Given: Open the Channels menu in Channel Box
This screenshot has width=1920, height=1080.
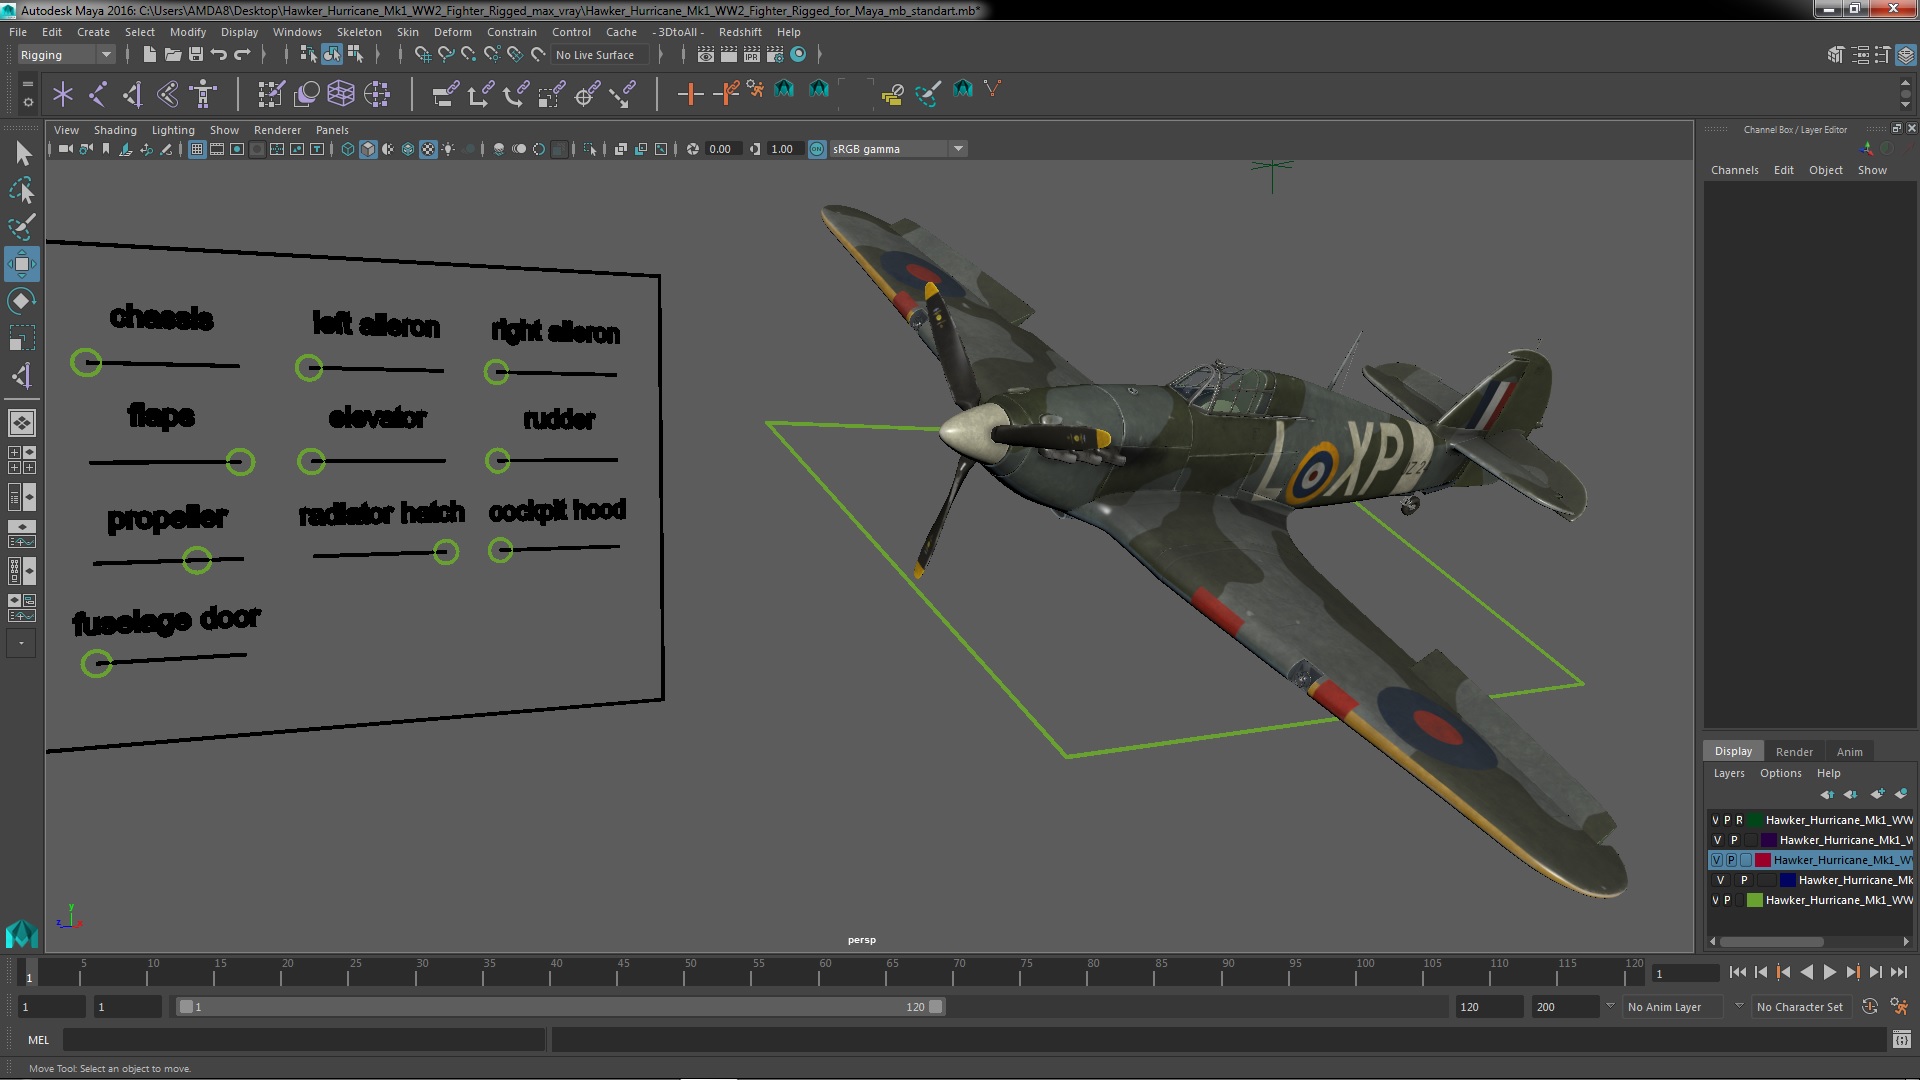Looking at the screenshot, I should tap(1734, 170).
